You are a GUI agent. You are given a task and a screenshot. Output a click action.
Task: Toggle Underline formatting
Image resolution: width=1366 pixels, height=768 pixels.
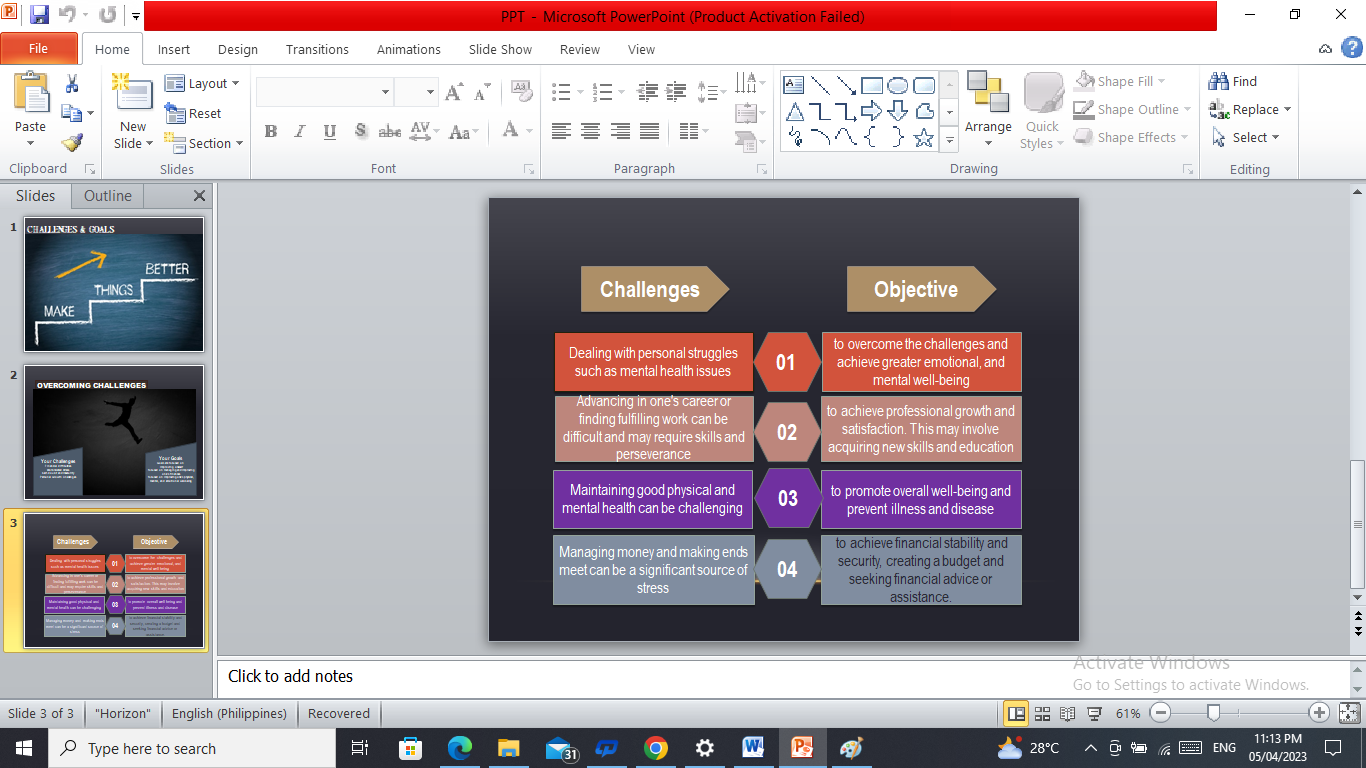[x=330, y=131]
